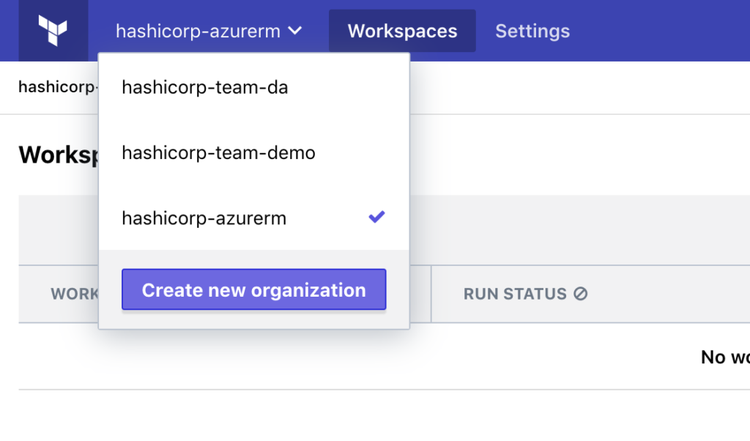Go to the Settings tab
750x441 pixels.
tap(532, 31)
